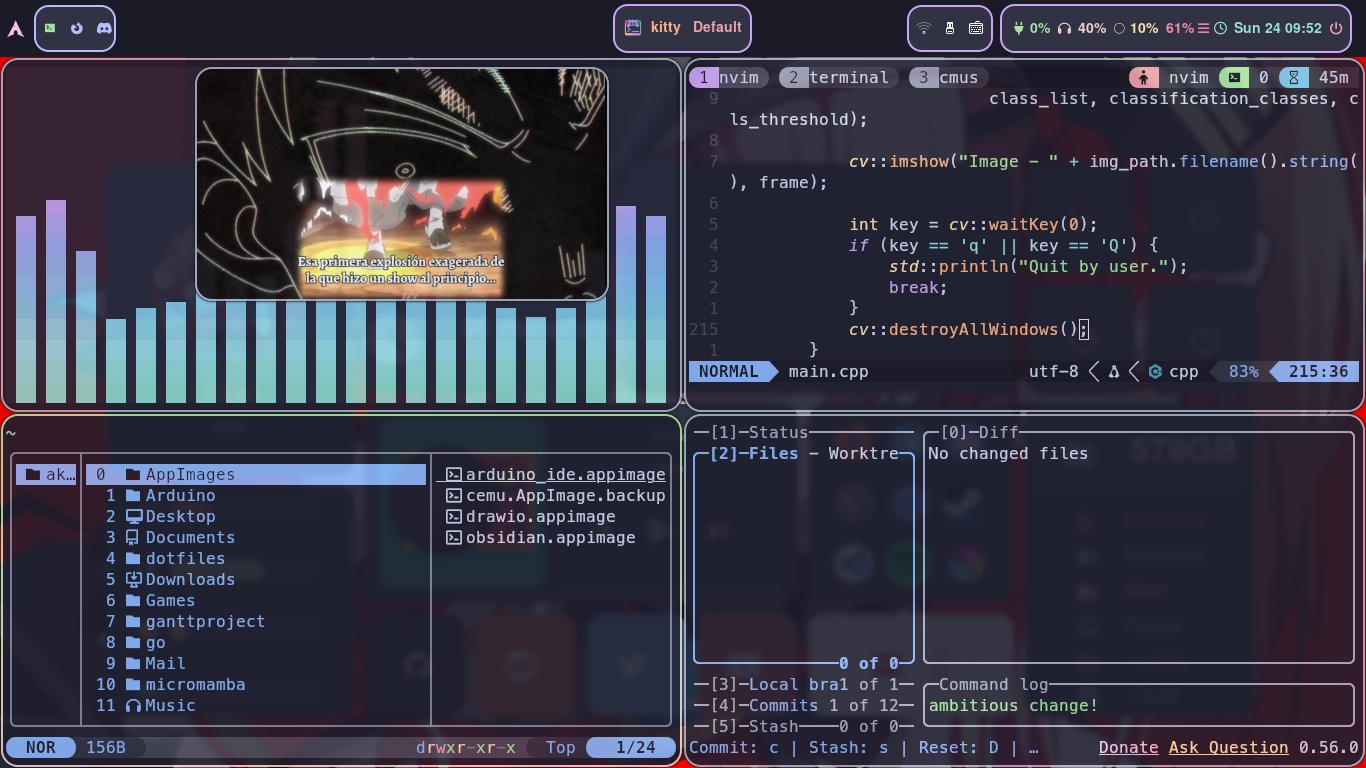Click the 'ambitious change!' command log text
The image size is (1366, 768).
[1013, 705]
